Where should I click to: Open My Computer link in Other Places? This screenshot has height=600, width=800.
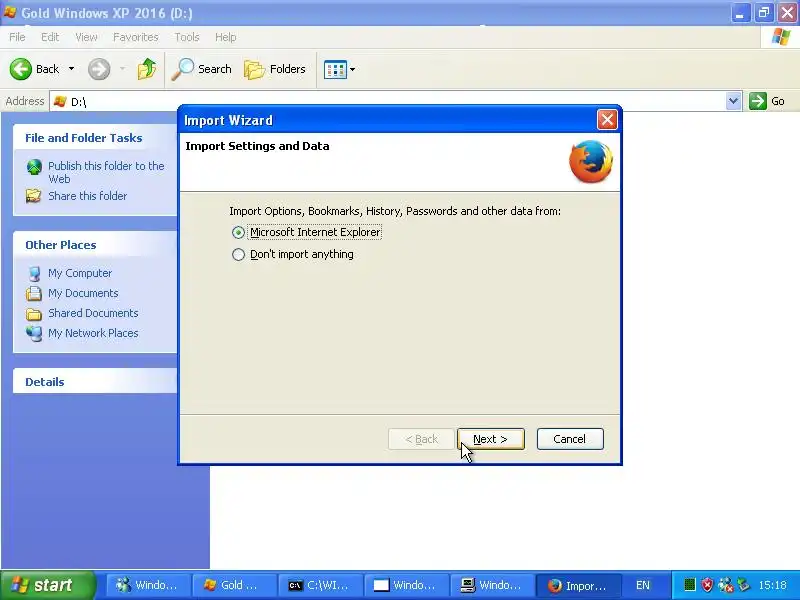click(80, 273)
